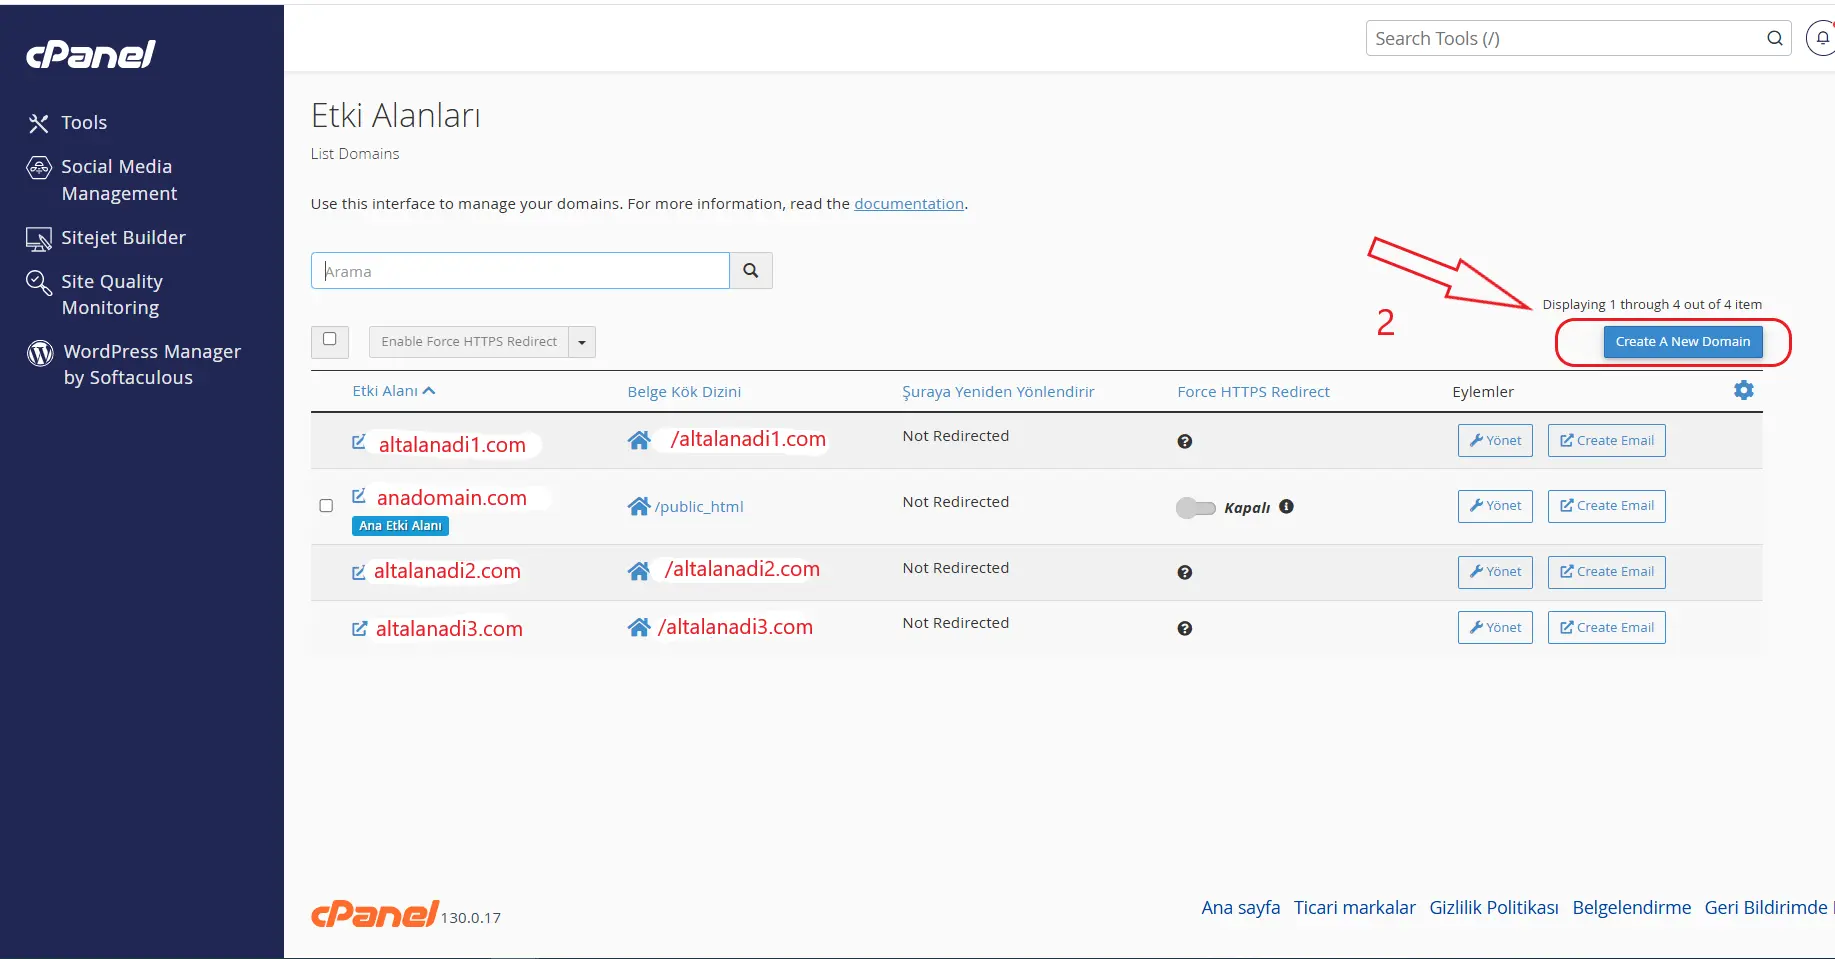This screenshot has width=1835, height=959.
Task: Click the Search Tools input field
Action: pyautogui.click(x=1564, y=39)
